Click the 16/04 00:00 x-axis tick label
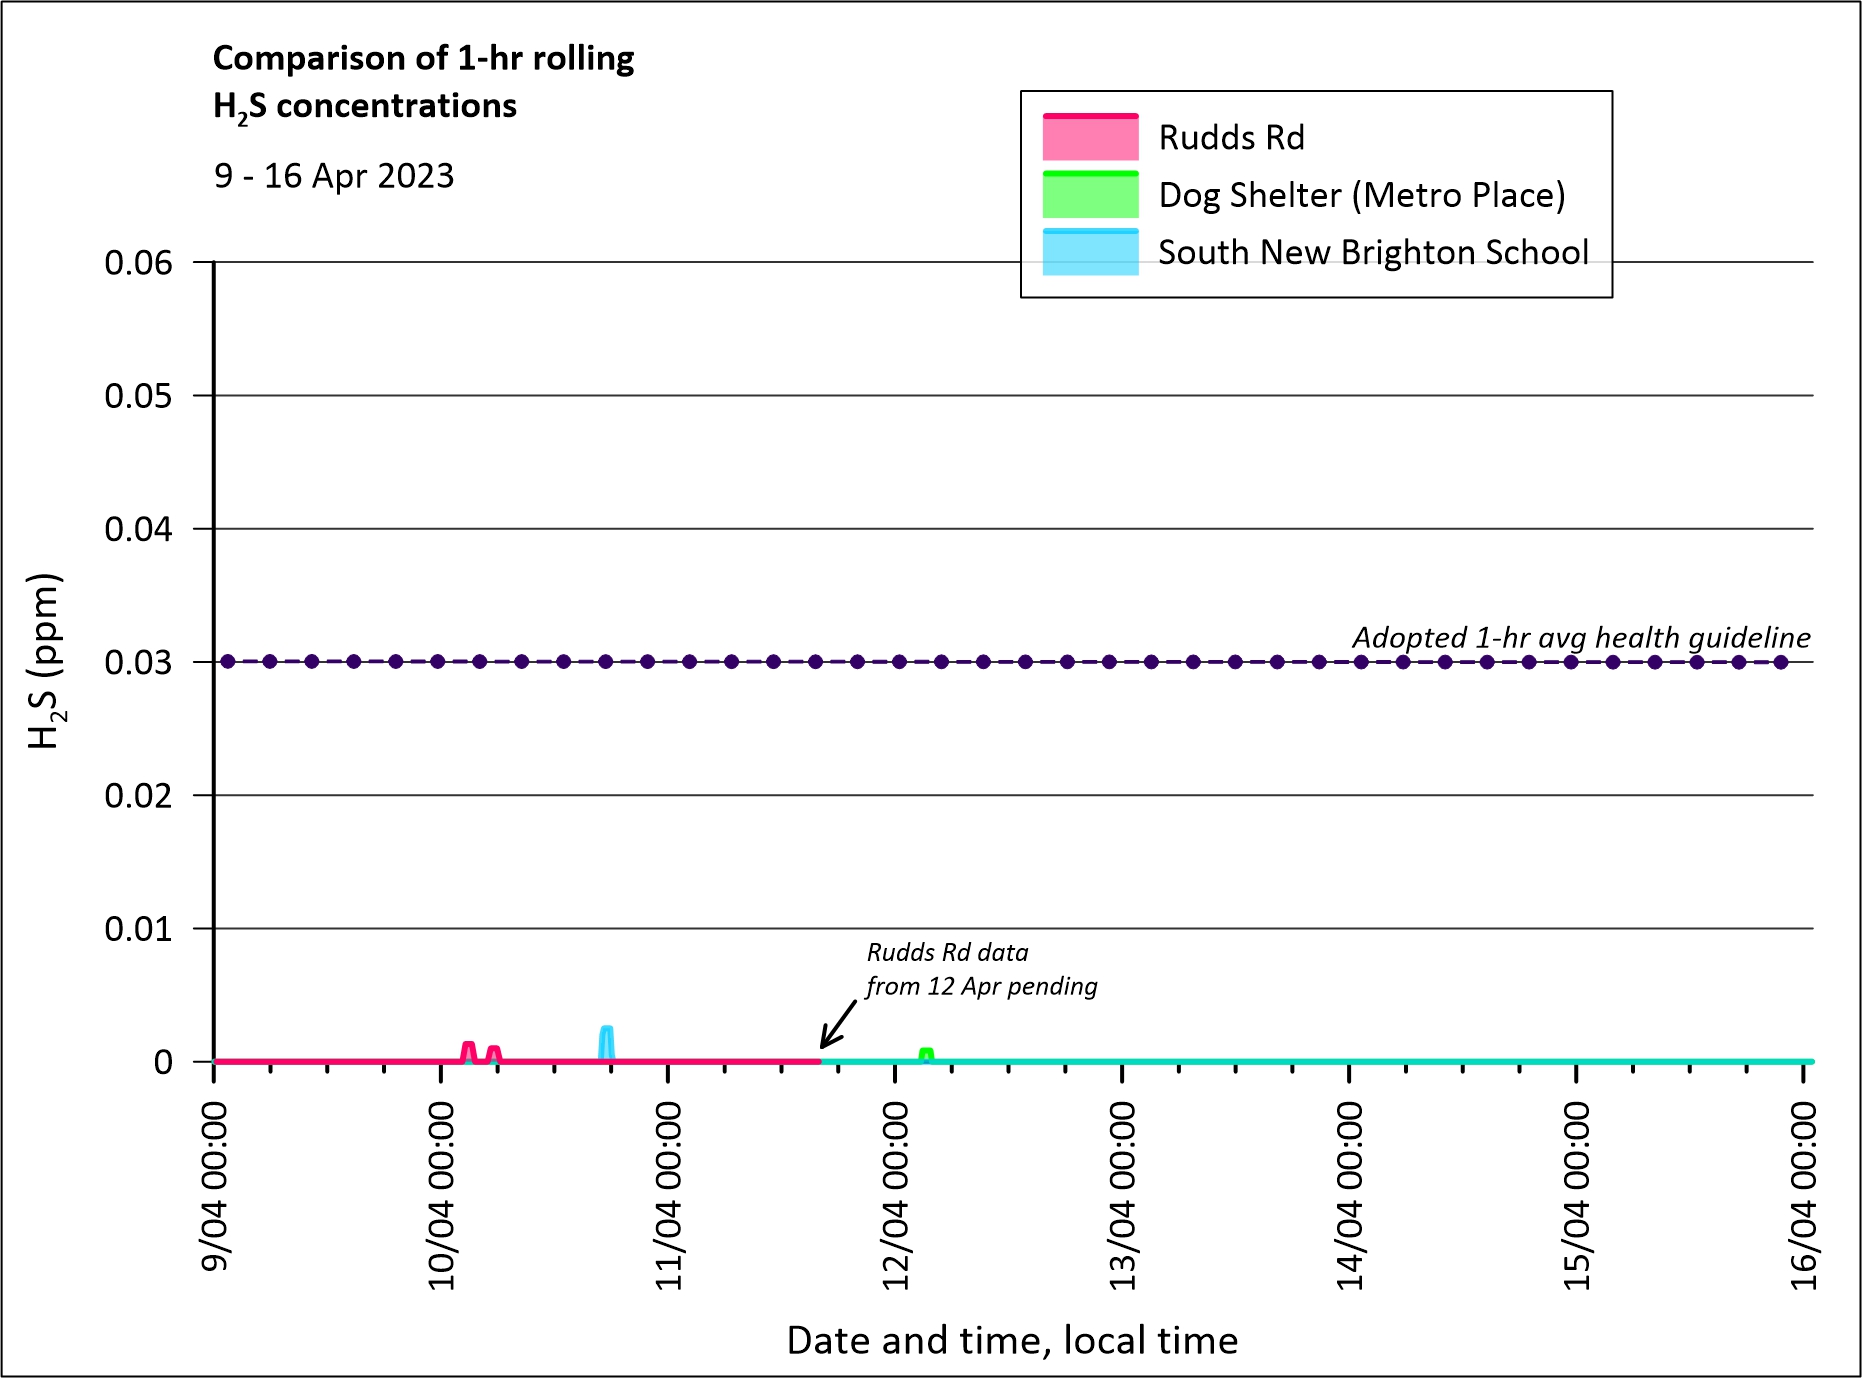This screenshot has width=1862, height=1378. pos(1803,1195)
